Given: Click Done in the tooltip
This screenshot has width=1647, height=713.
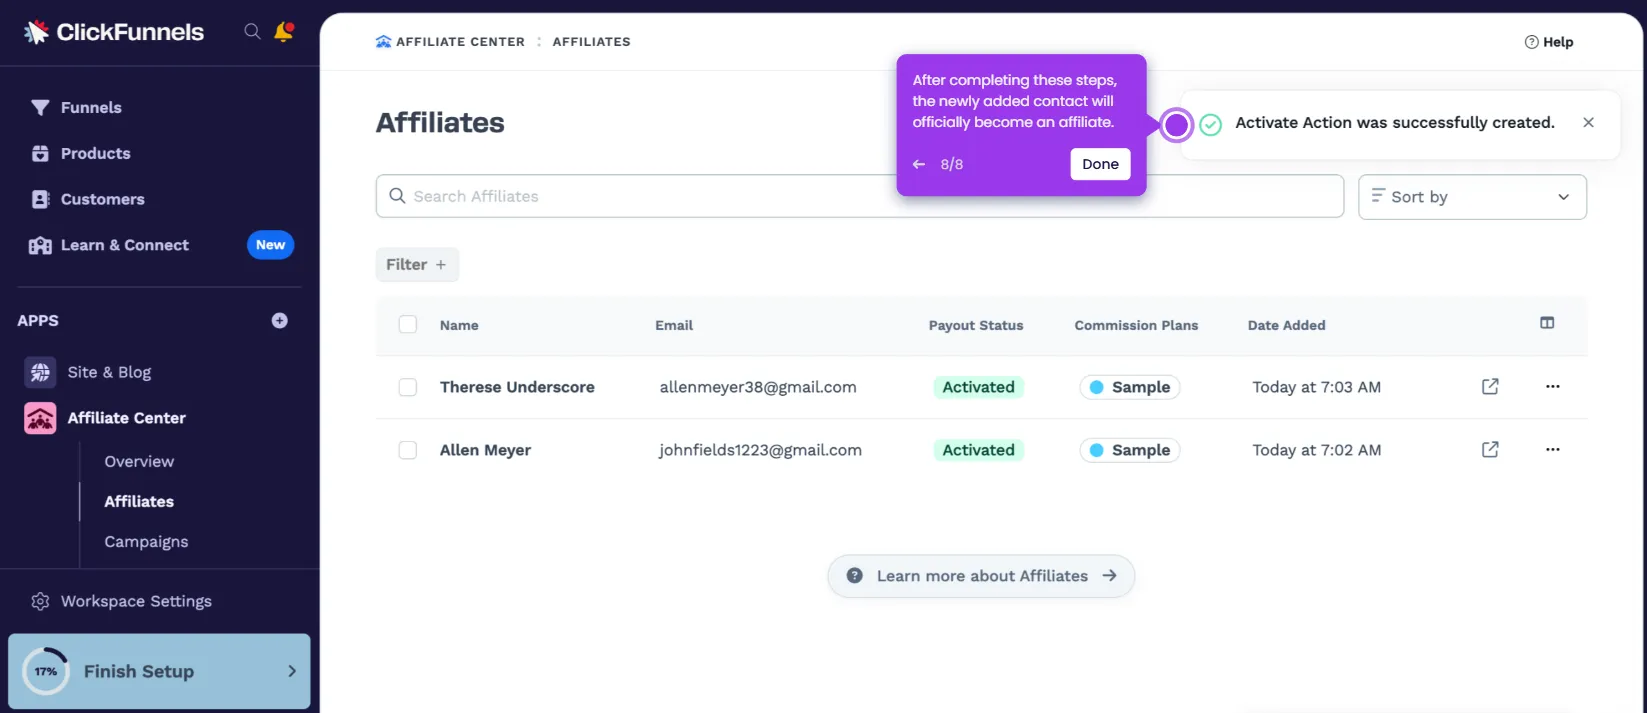Looking at the screenshot, I should pyautogui.click(x=1100, y=164).
